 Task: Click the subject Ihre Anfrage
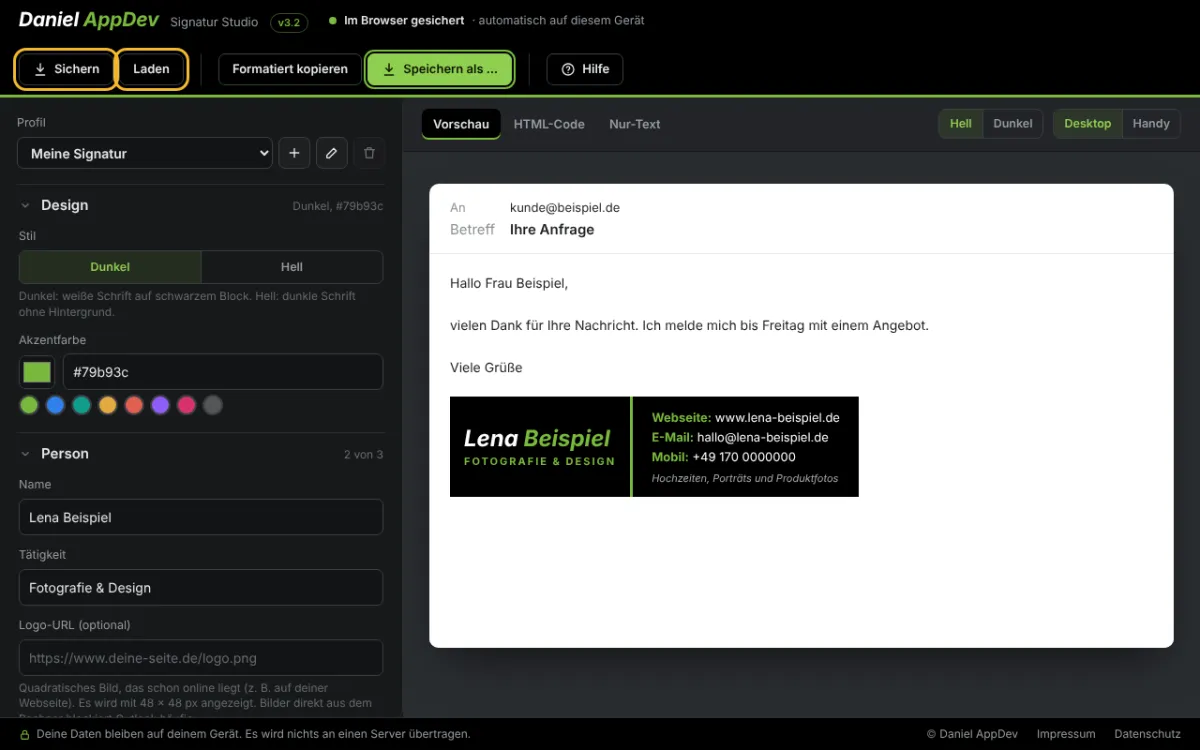(552, 229)
